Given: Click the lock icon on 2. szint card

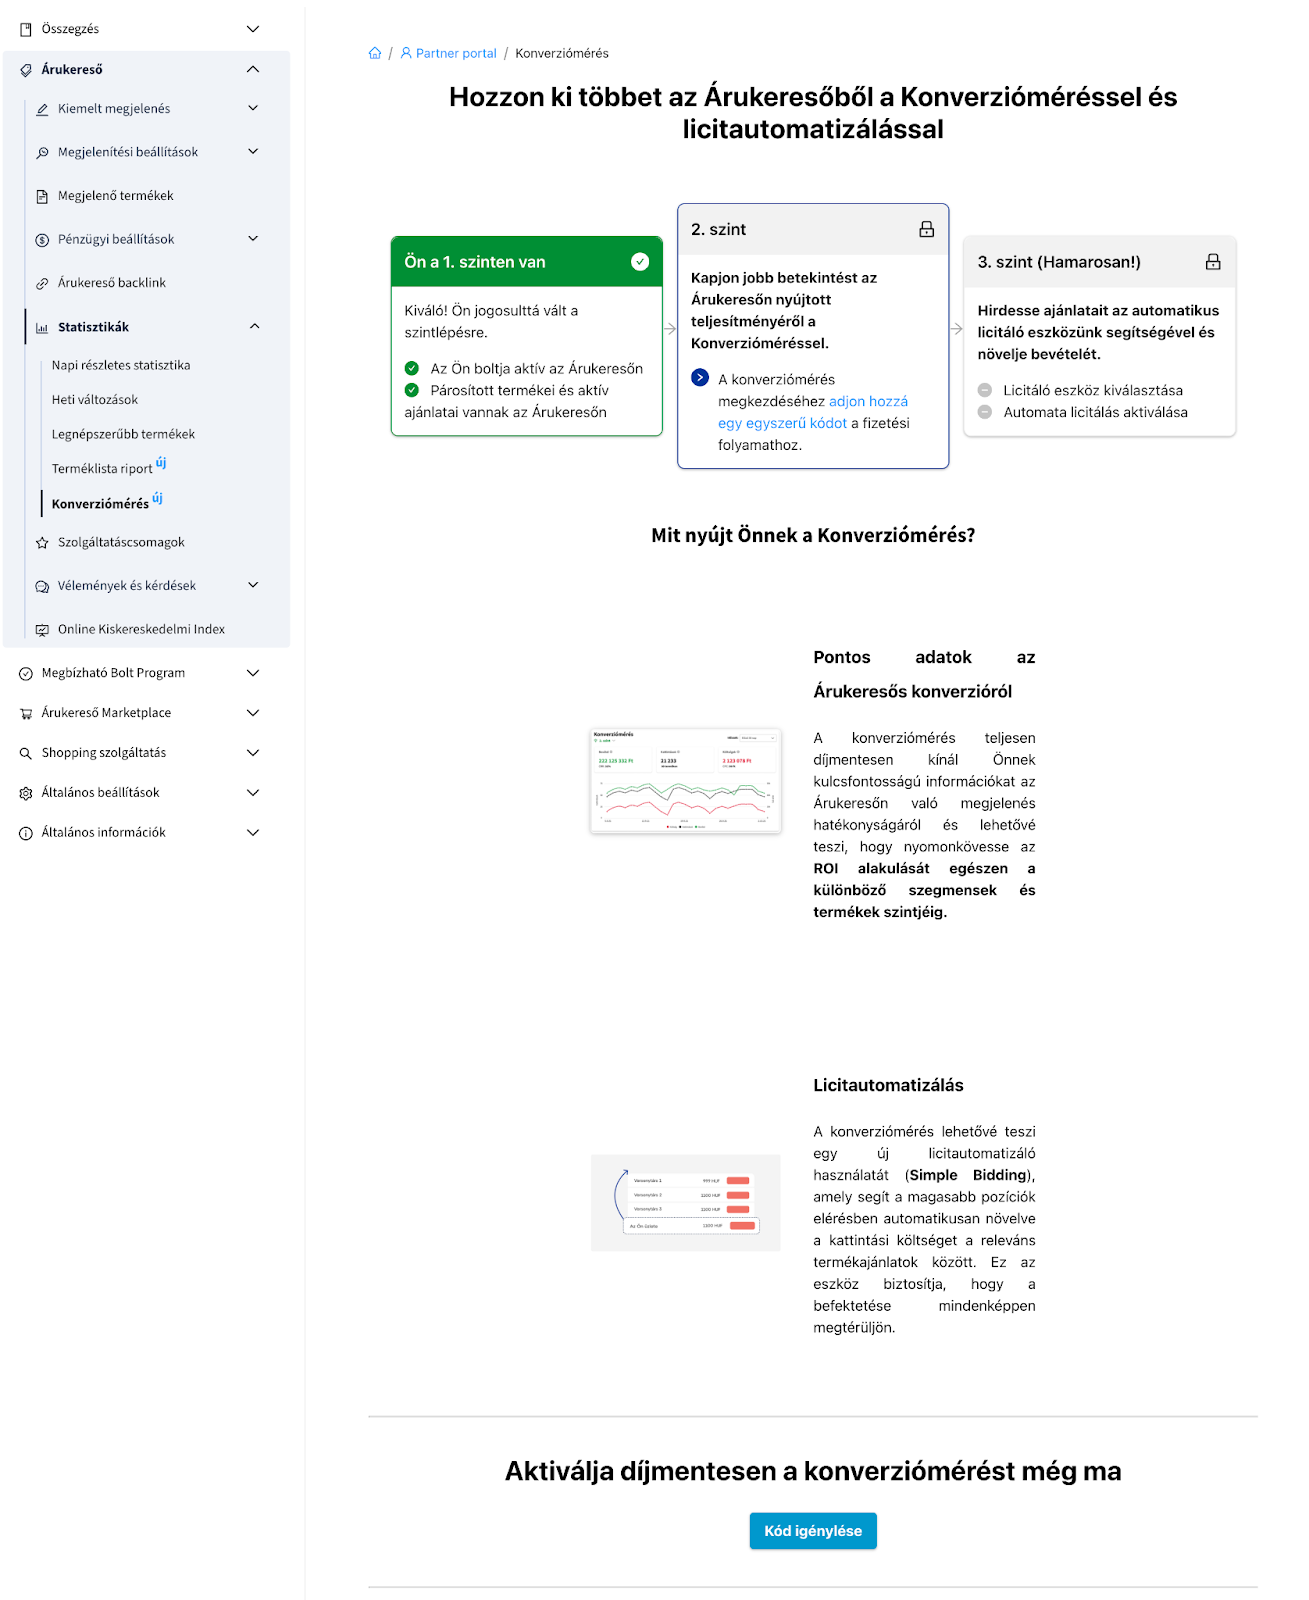Looking at the screenshot, I should 927,229.
